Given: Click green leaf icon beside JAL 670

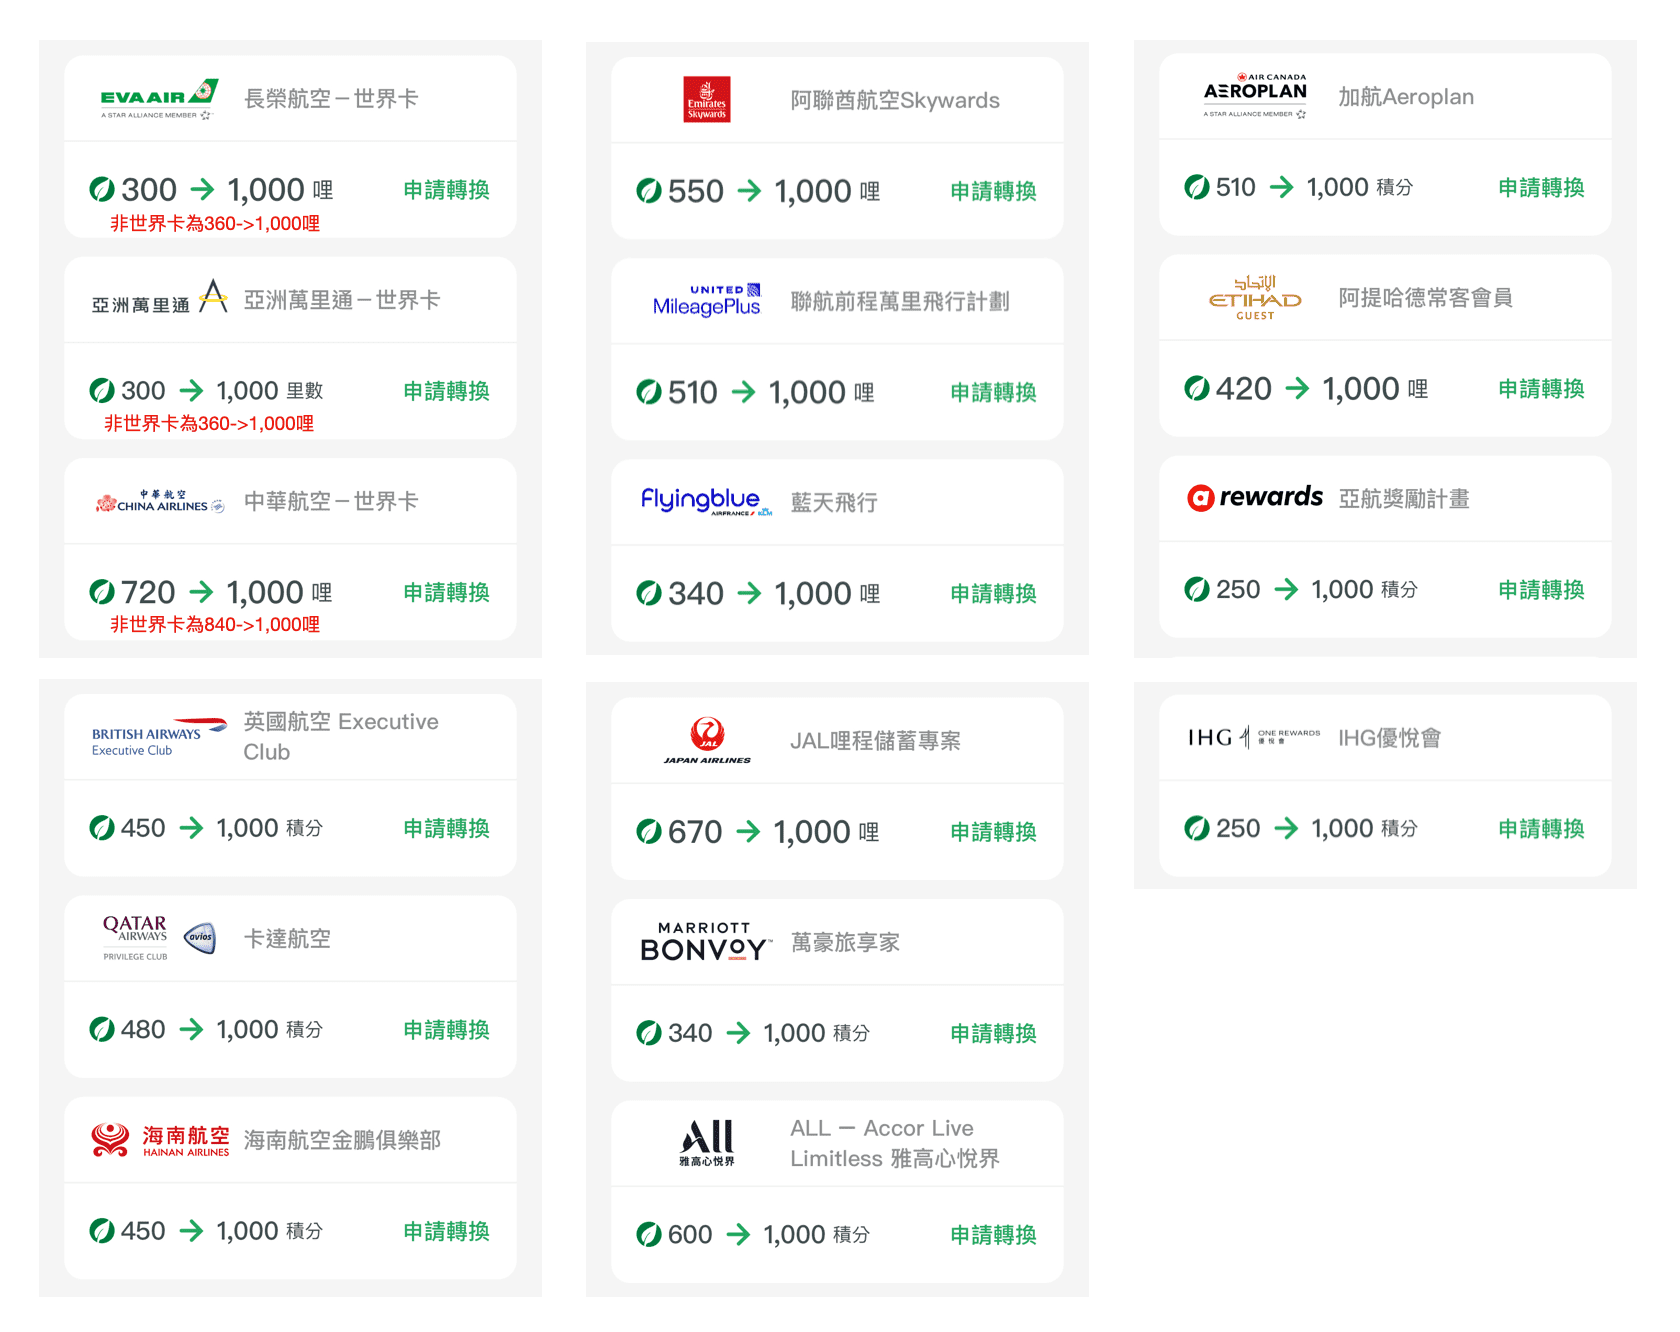Looking at the screenshot, I should click(649, 831).
